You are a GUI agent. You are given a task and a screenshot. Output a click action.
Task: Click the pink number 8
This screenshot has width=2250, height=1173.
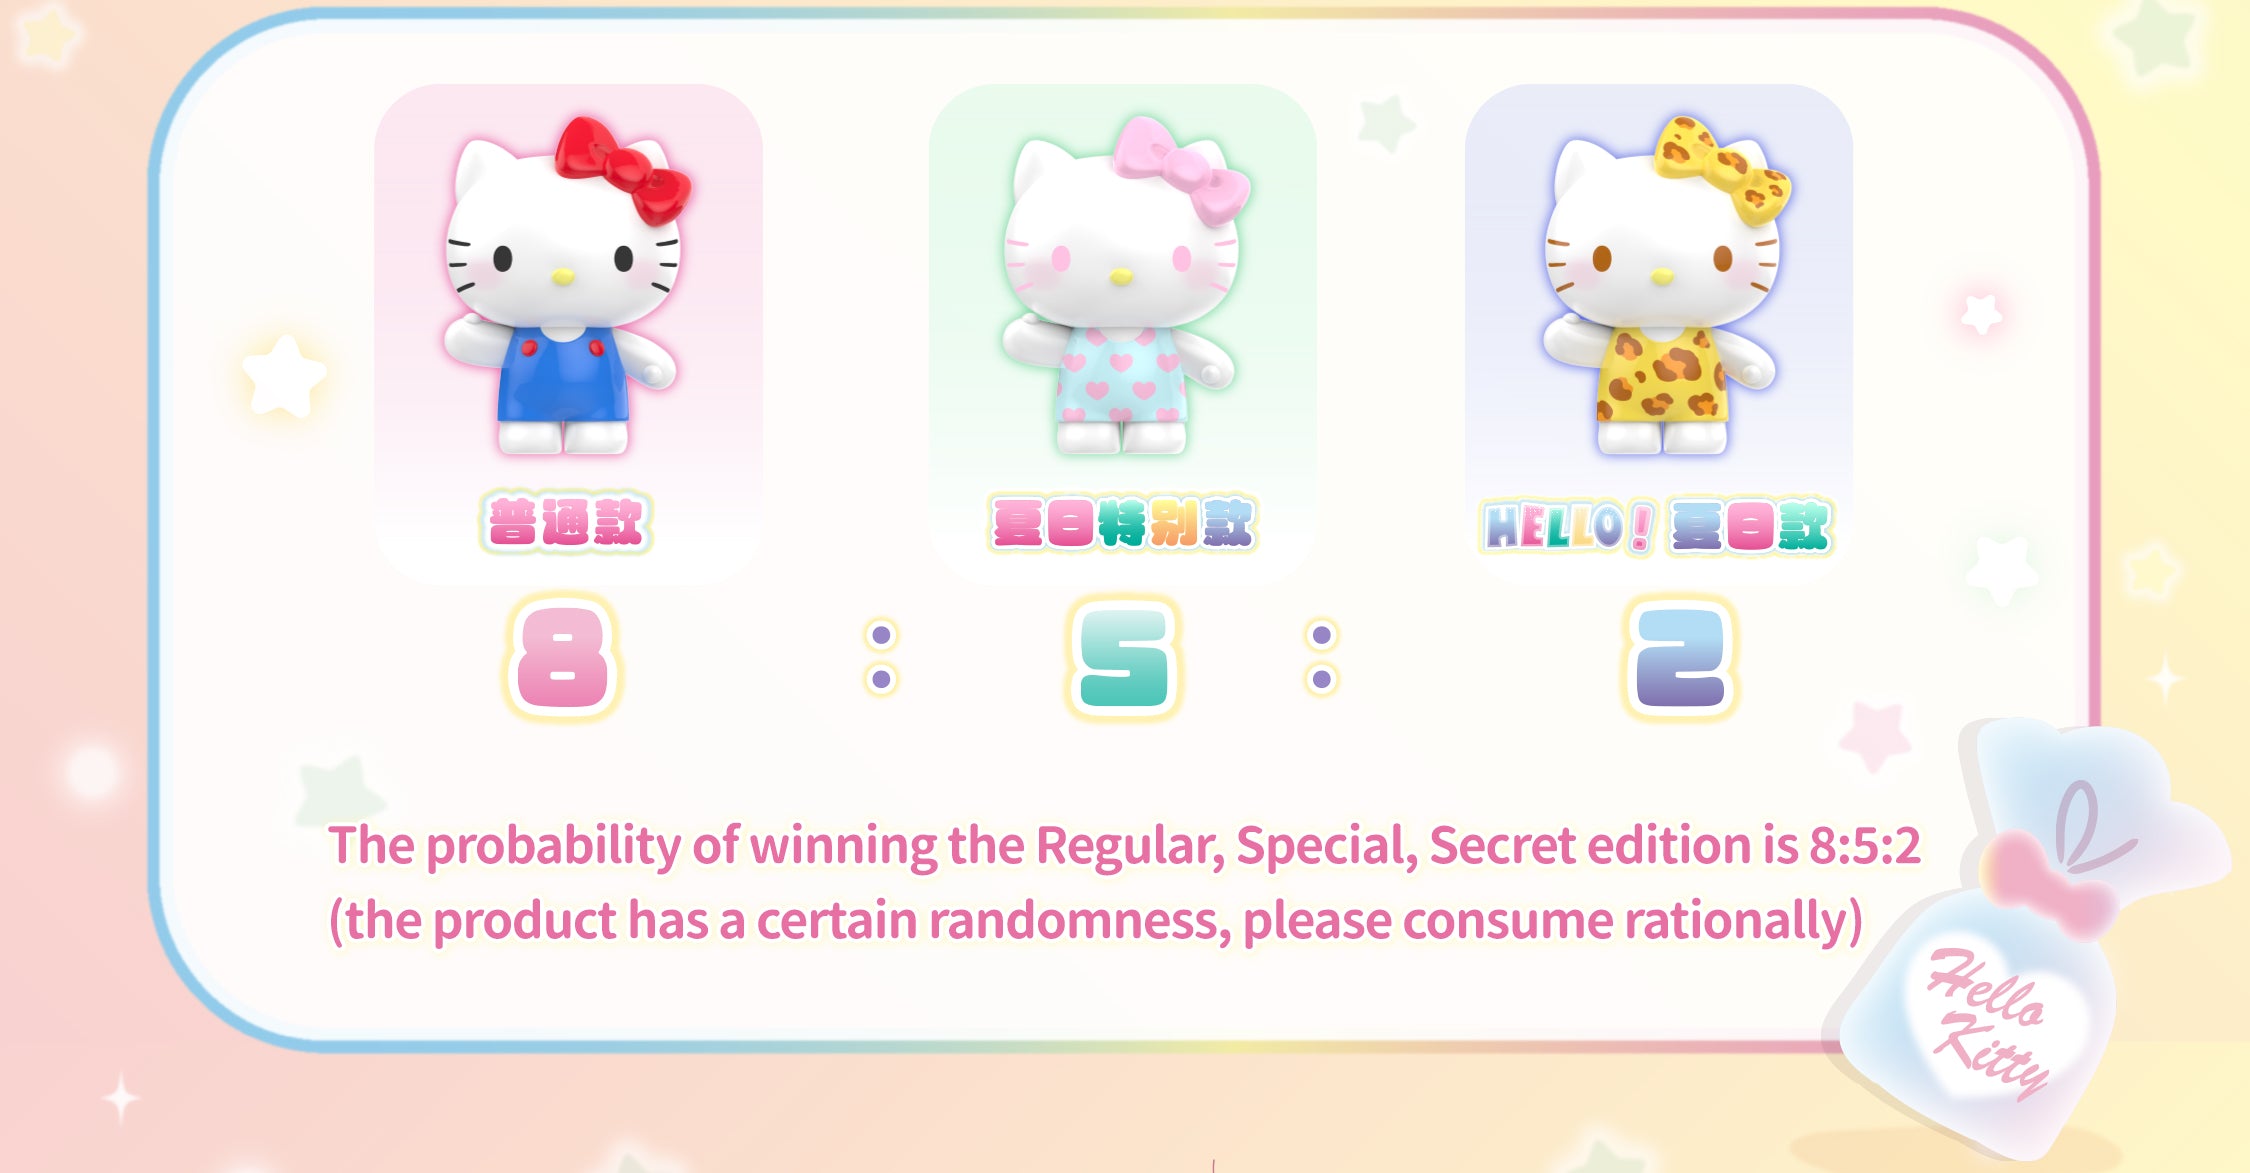point(562,658)
